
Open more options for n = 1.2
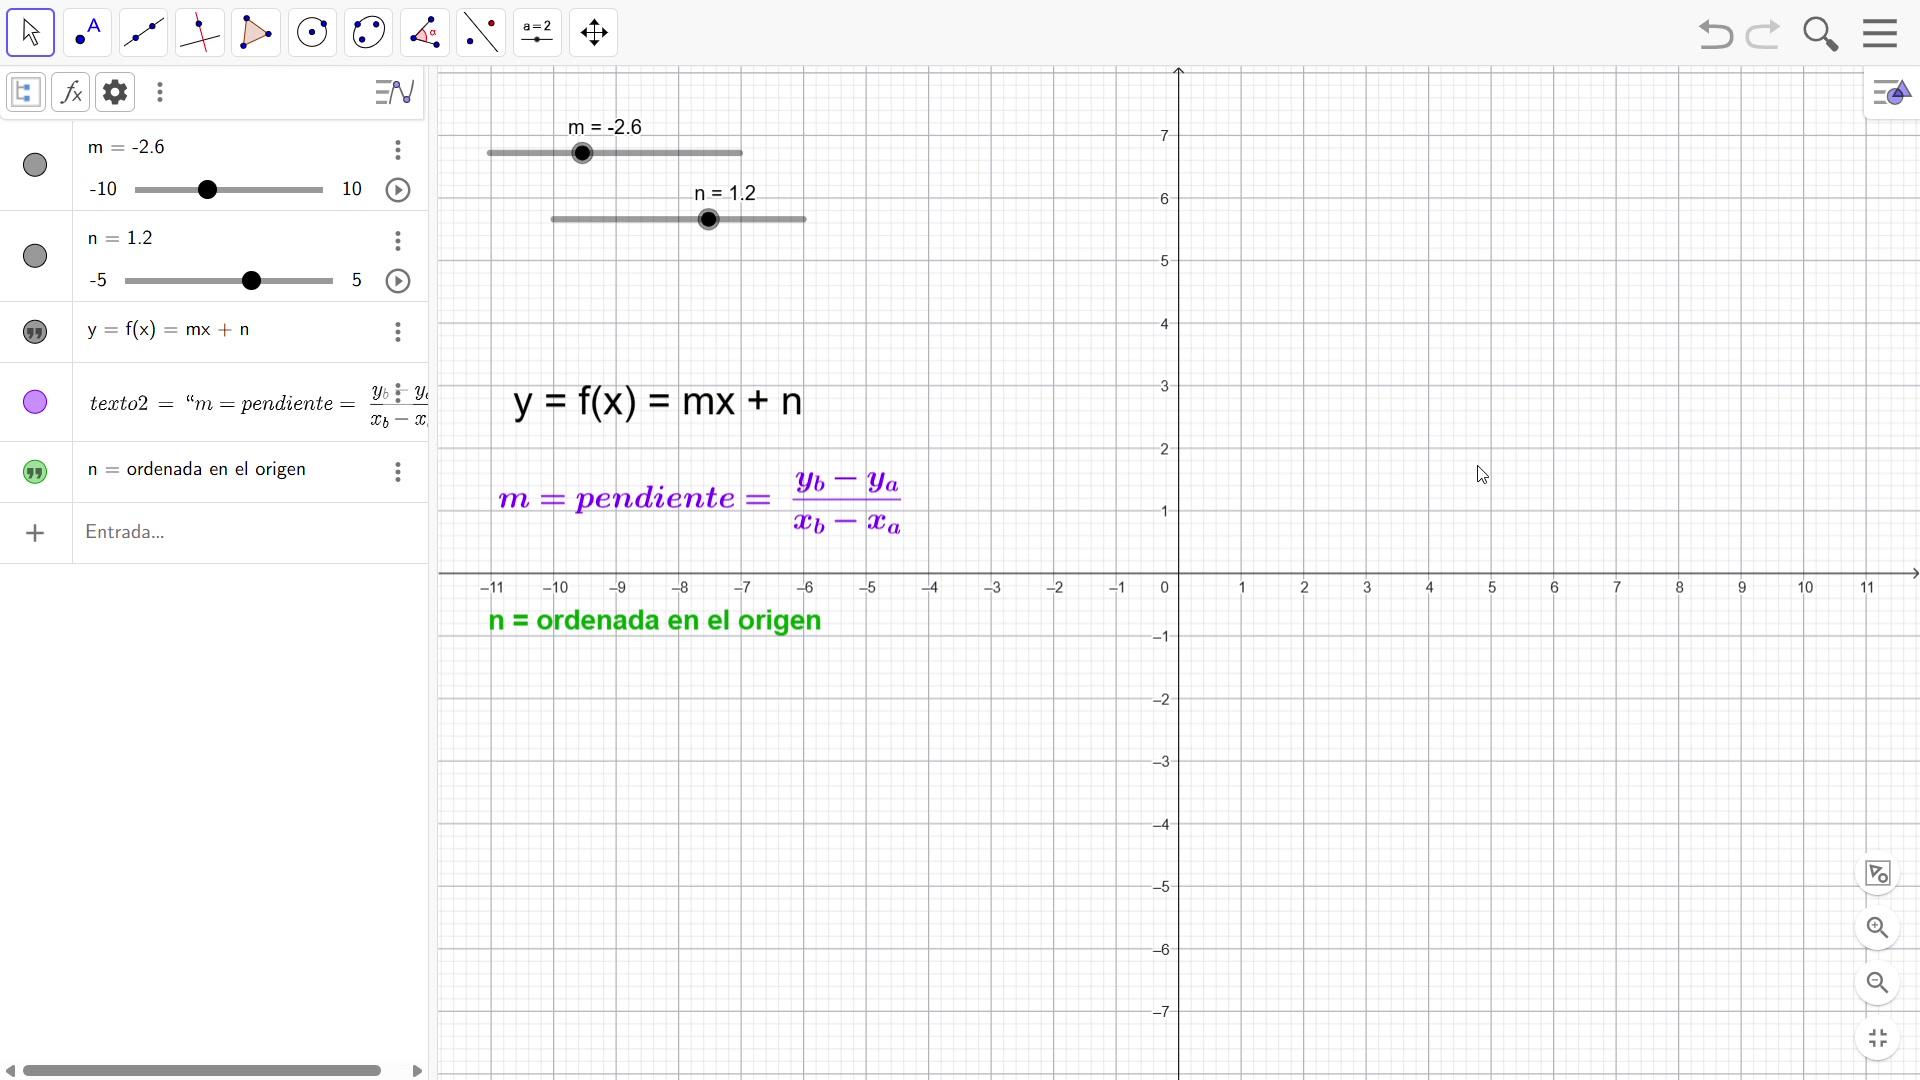(398, 241)
